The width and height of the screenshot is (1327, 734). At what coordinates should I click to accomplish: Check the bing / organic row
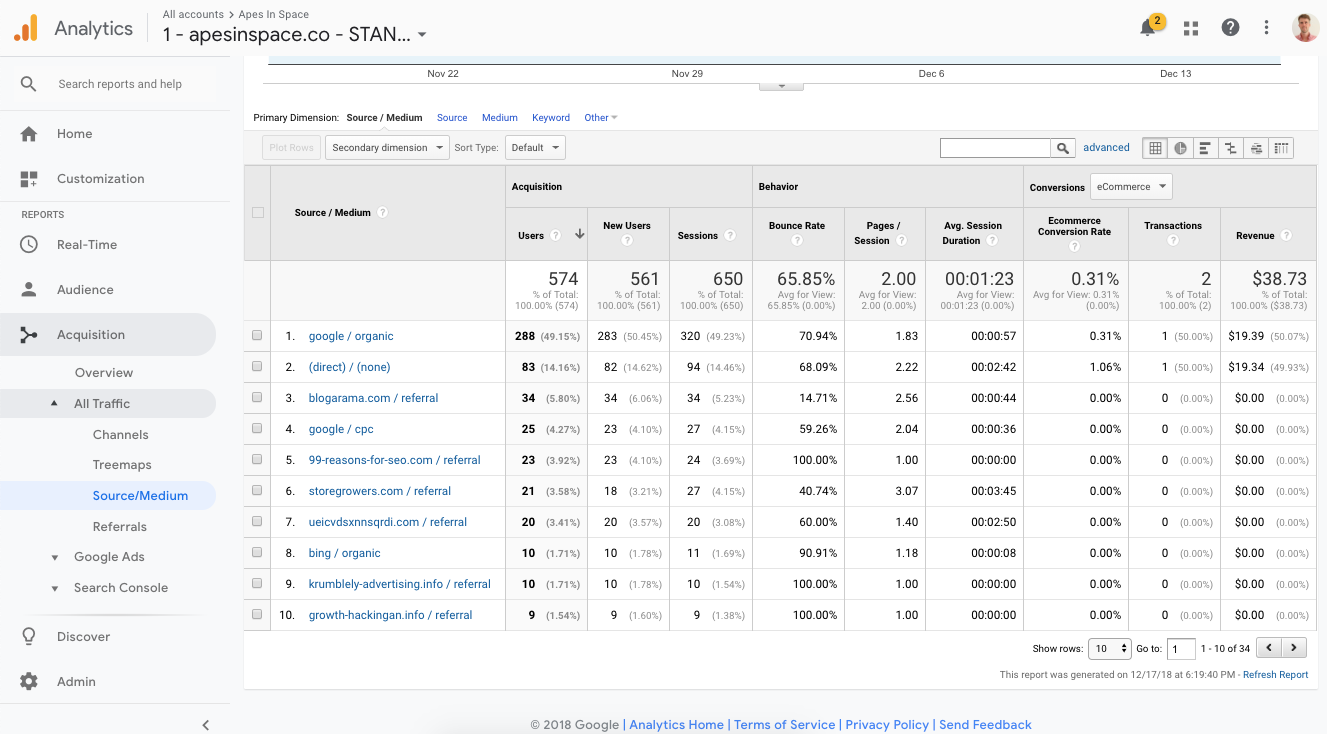(x=257, y=553)
